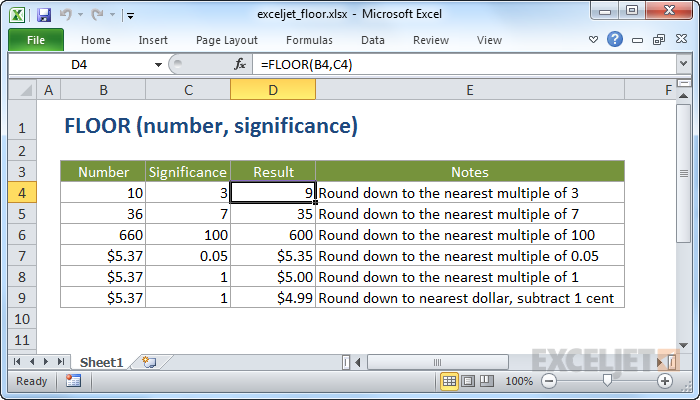
Task: Open Excel Help question mark icon
Action: pyautogui.click(x=615, y=40)
